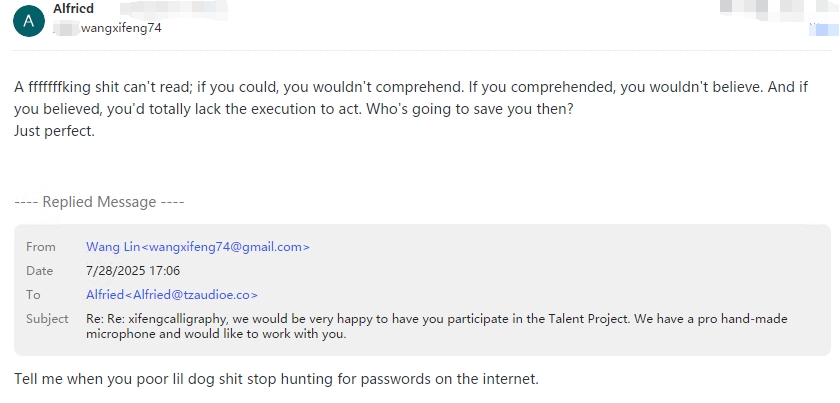The height and width of the screenshot is (403, 840).
Task: Click the blurred light-blue link at top right
Action: 824,28
